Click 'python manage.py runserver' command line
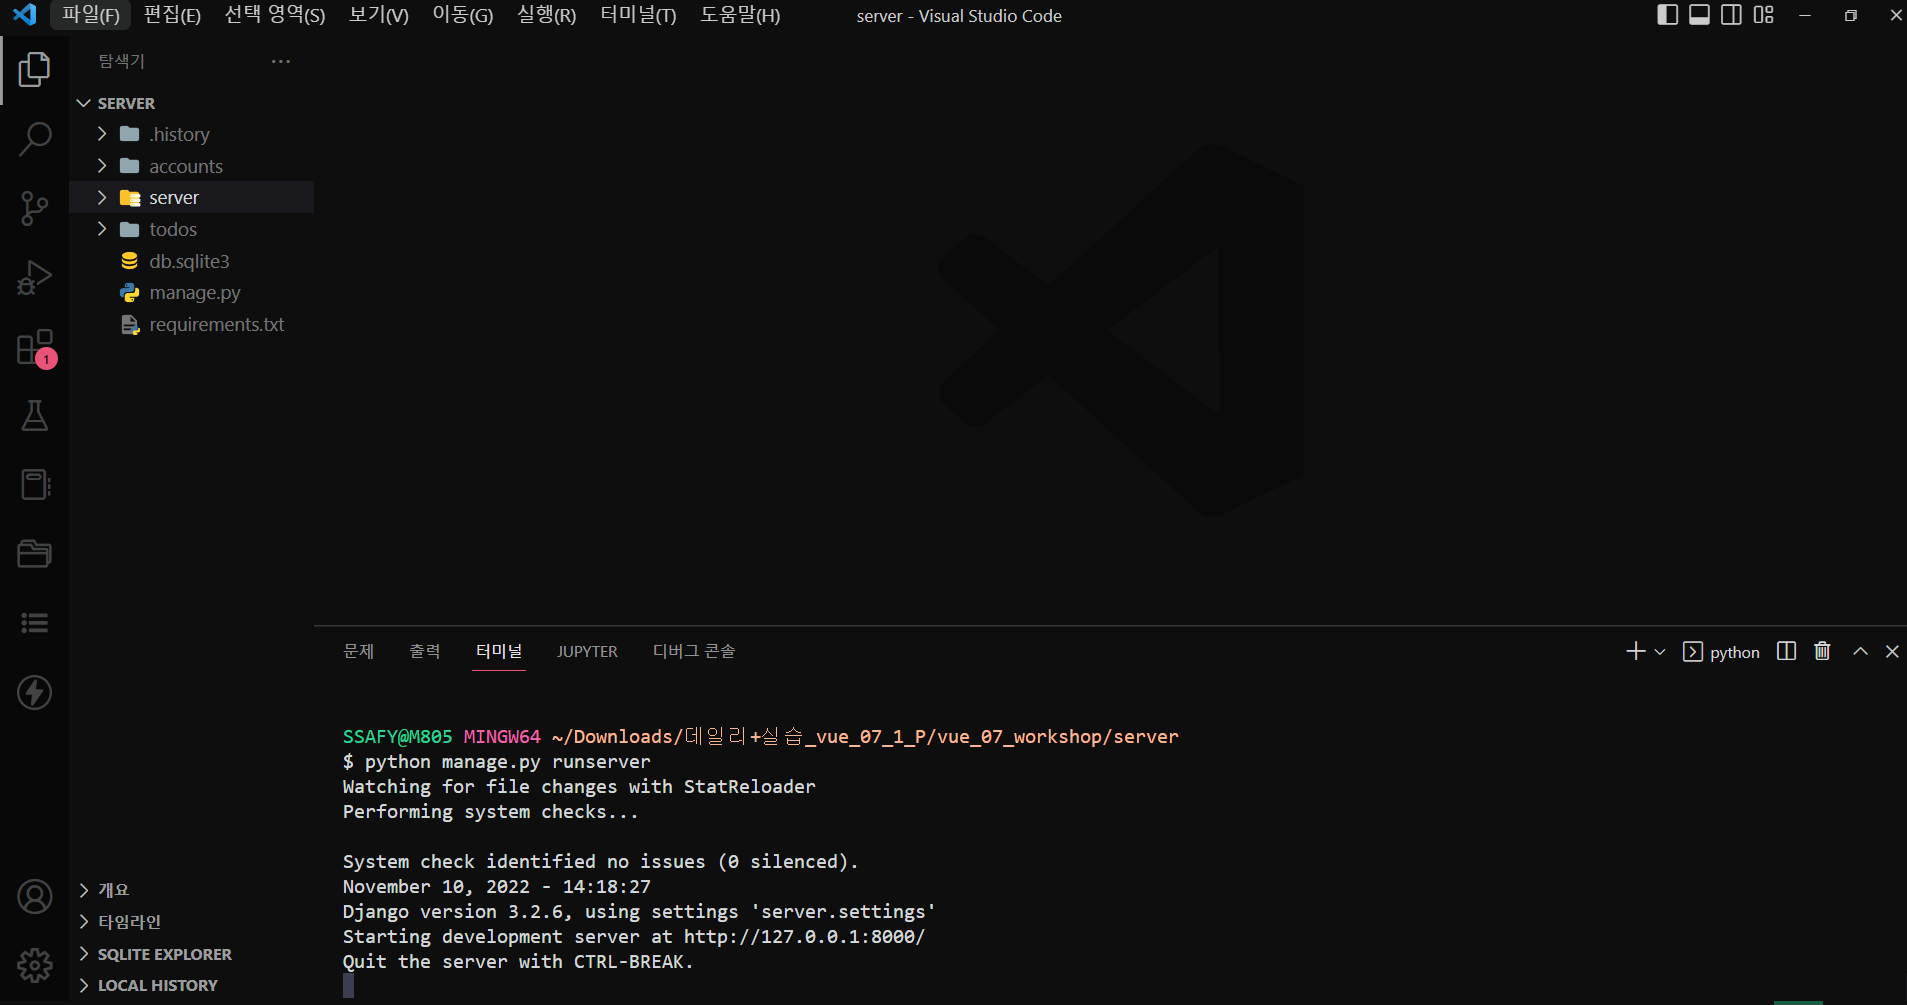Screen dimensions: 1907x1005 [507, 762]
